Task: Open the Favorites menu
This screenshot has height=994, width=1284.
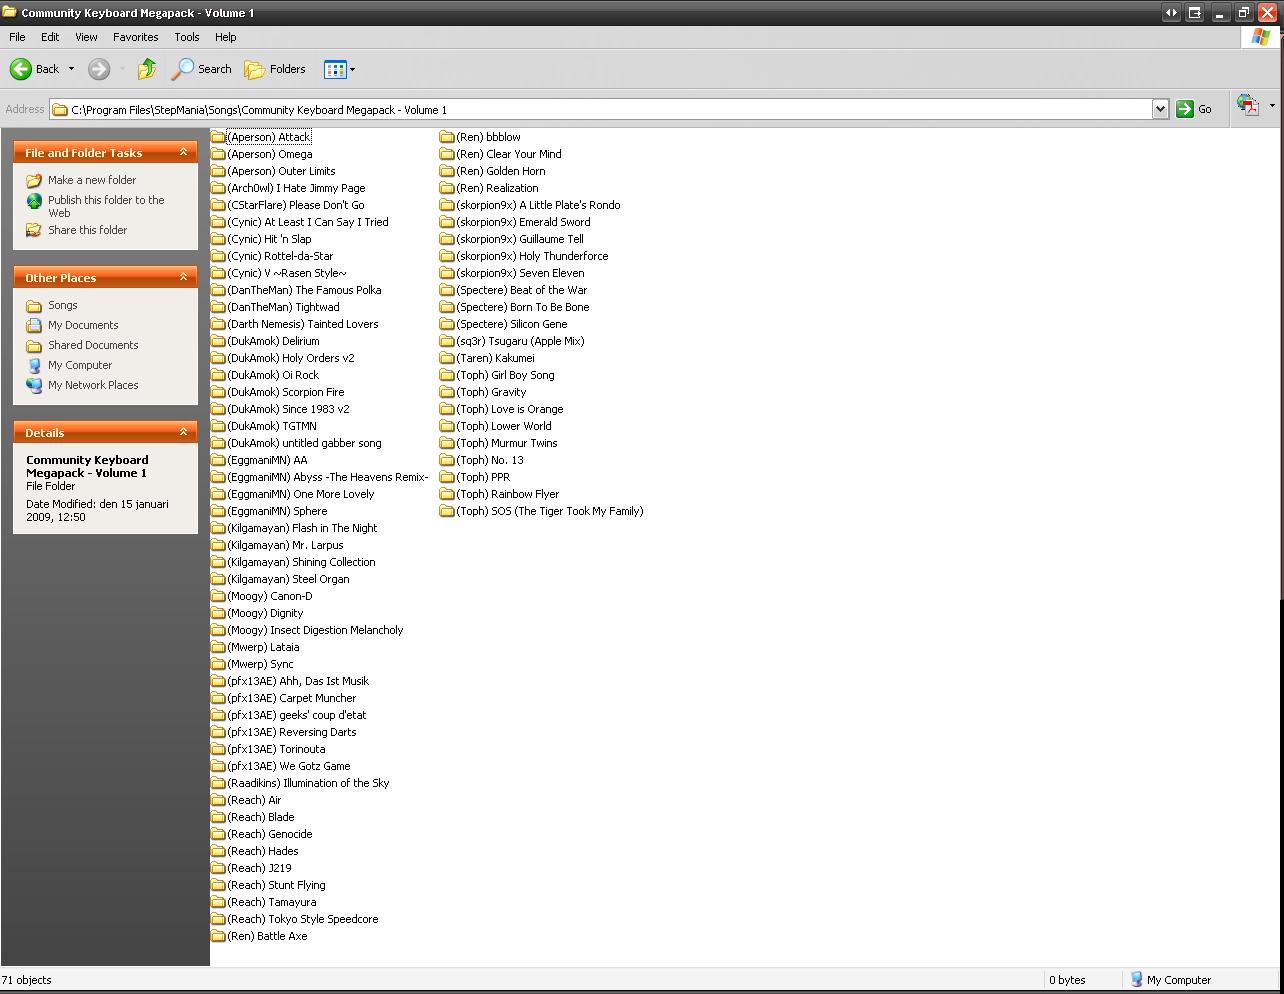Action: (135, 37)
